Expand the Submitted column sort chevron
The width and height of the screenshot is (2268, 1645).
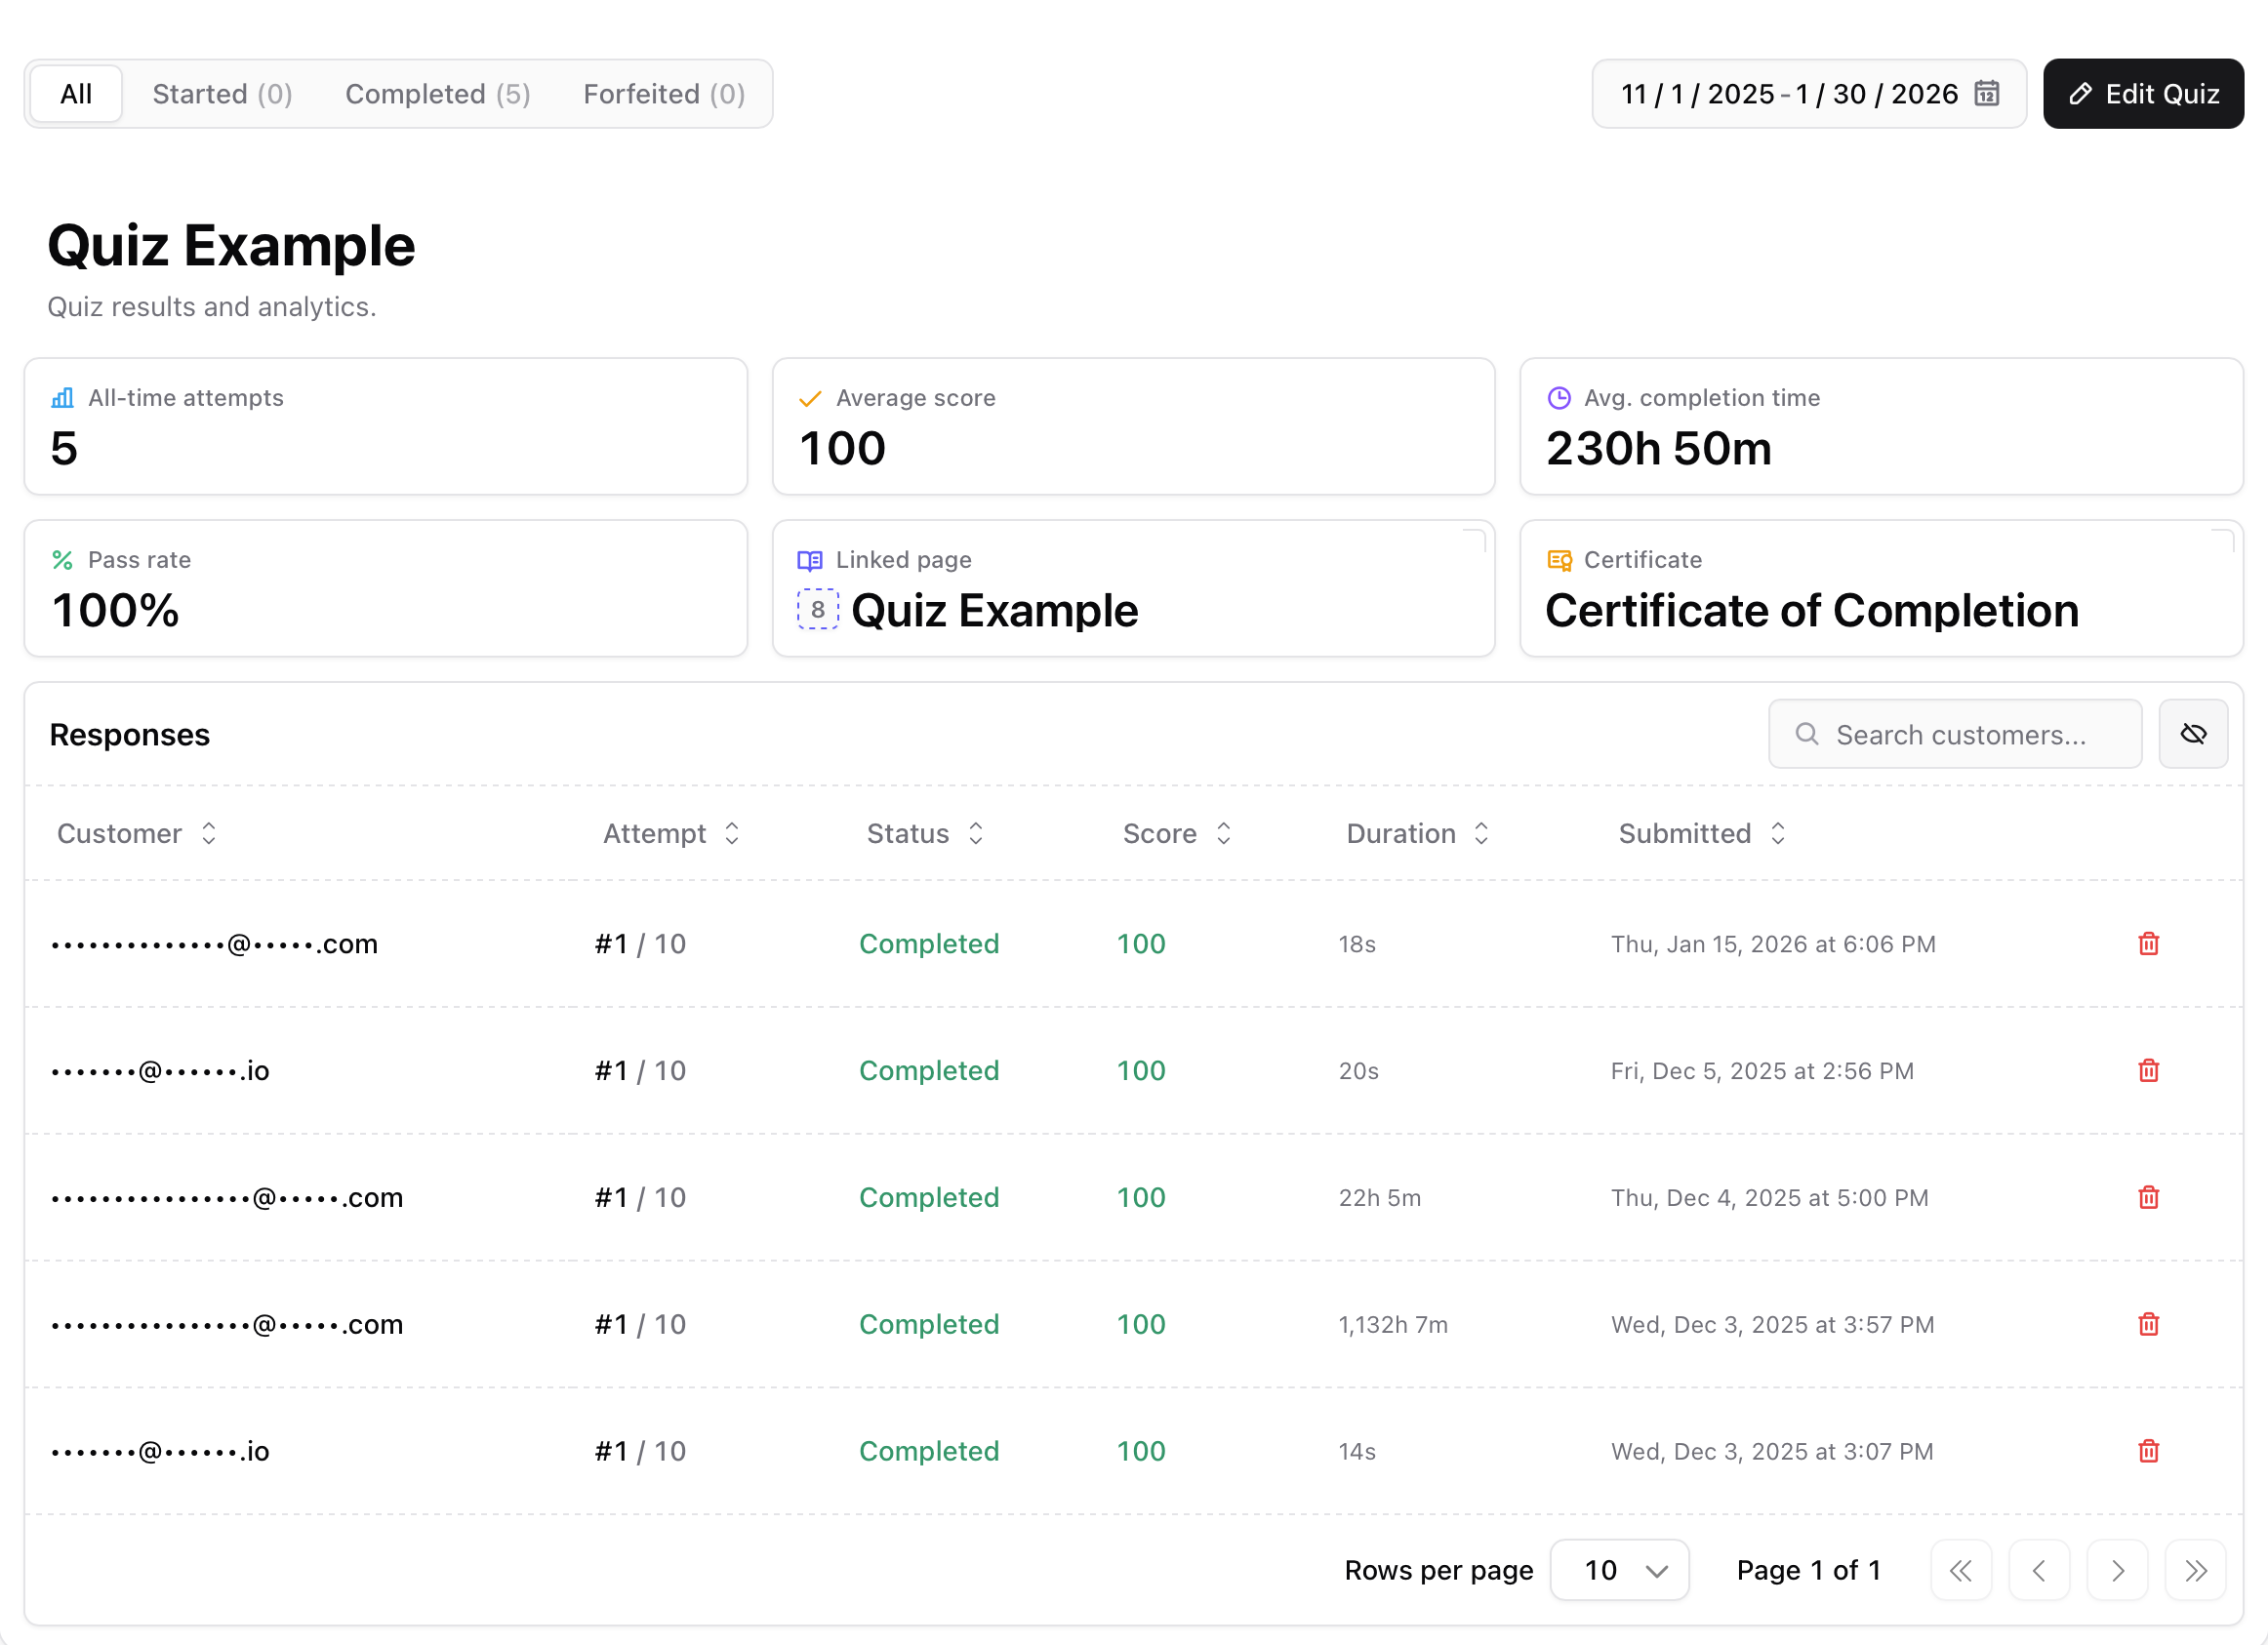pos(1779,833)
